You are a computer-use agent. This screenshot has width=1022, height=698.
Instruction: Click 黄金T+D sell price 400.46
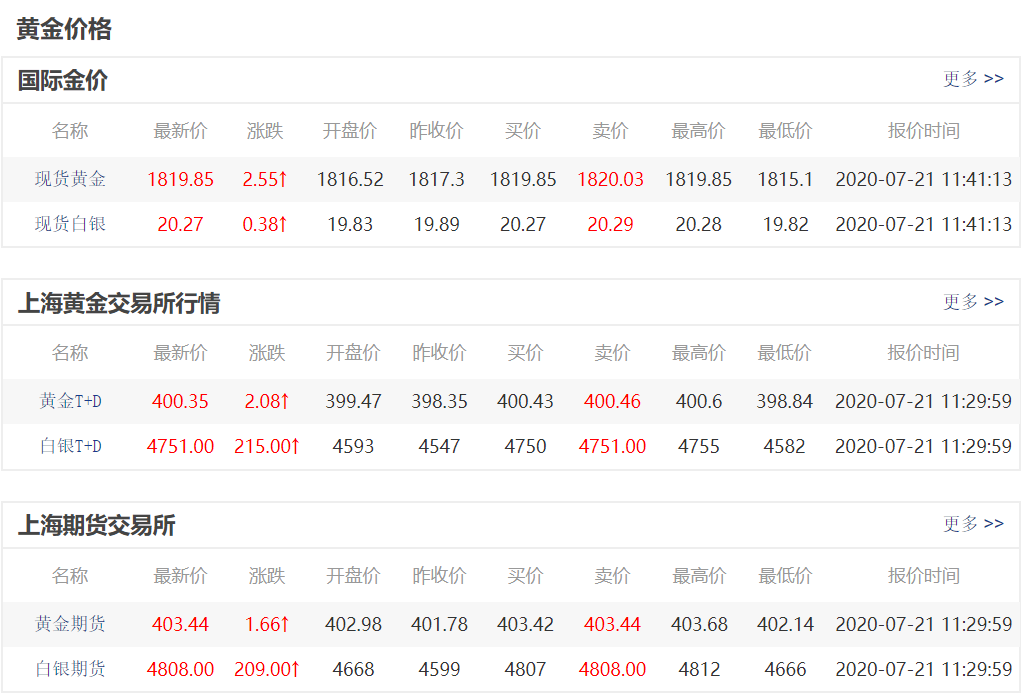[612, 401]
